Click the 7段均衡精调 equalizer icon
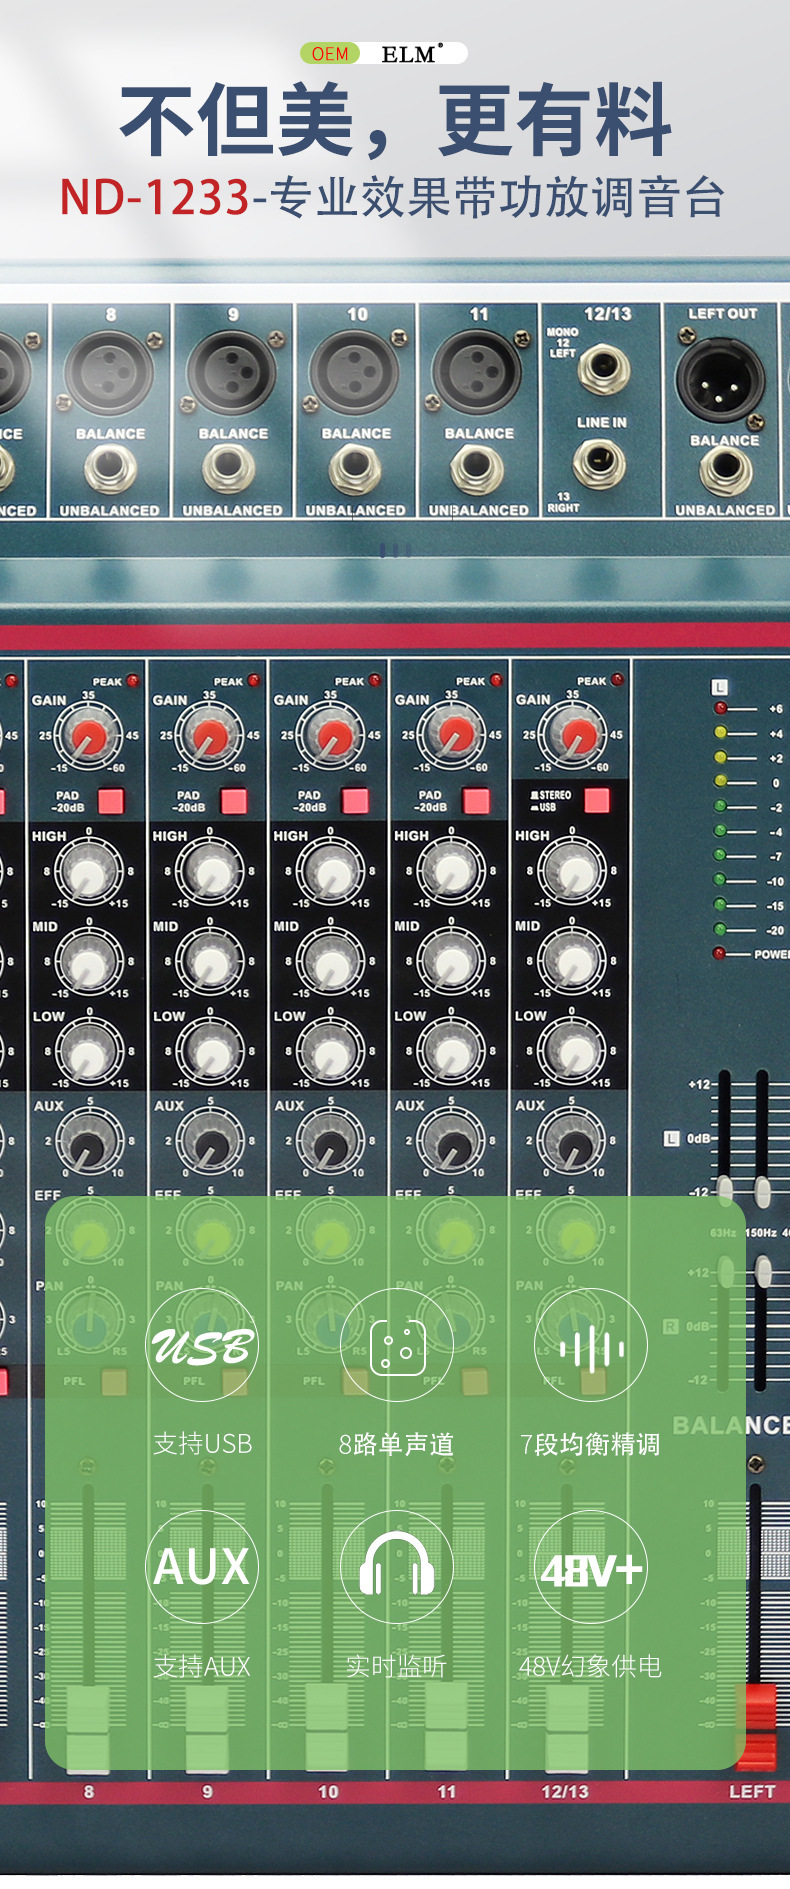Viewport: 790px width, 1889px height. click(x=591, y=1345)
